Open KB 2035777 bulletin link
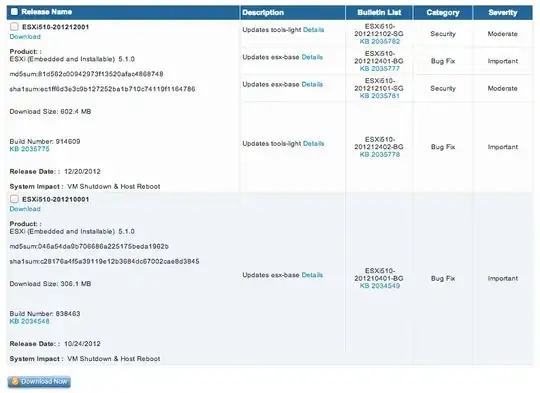Image resolution: width=540 pixels, height=393 pixels. coord(380,69)
